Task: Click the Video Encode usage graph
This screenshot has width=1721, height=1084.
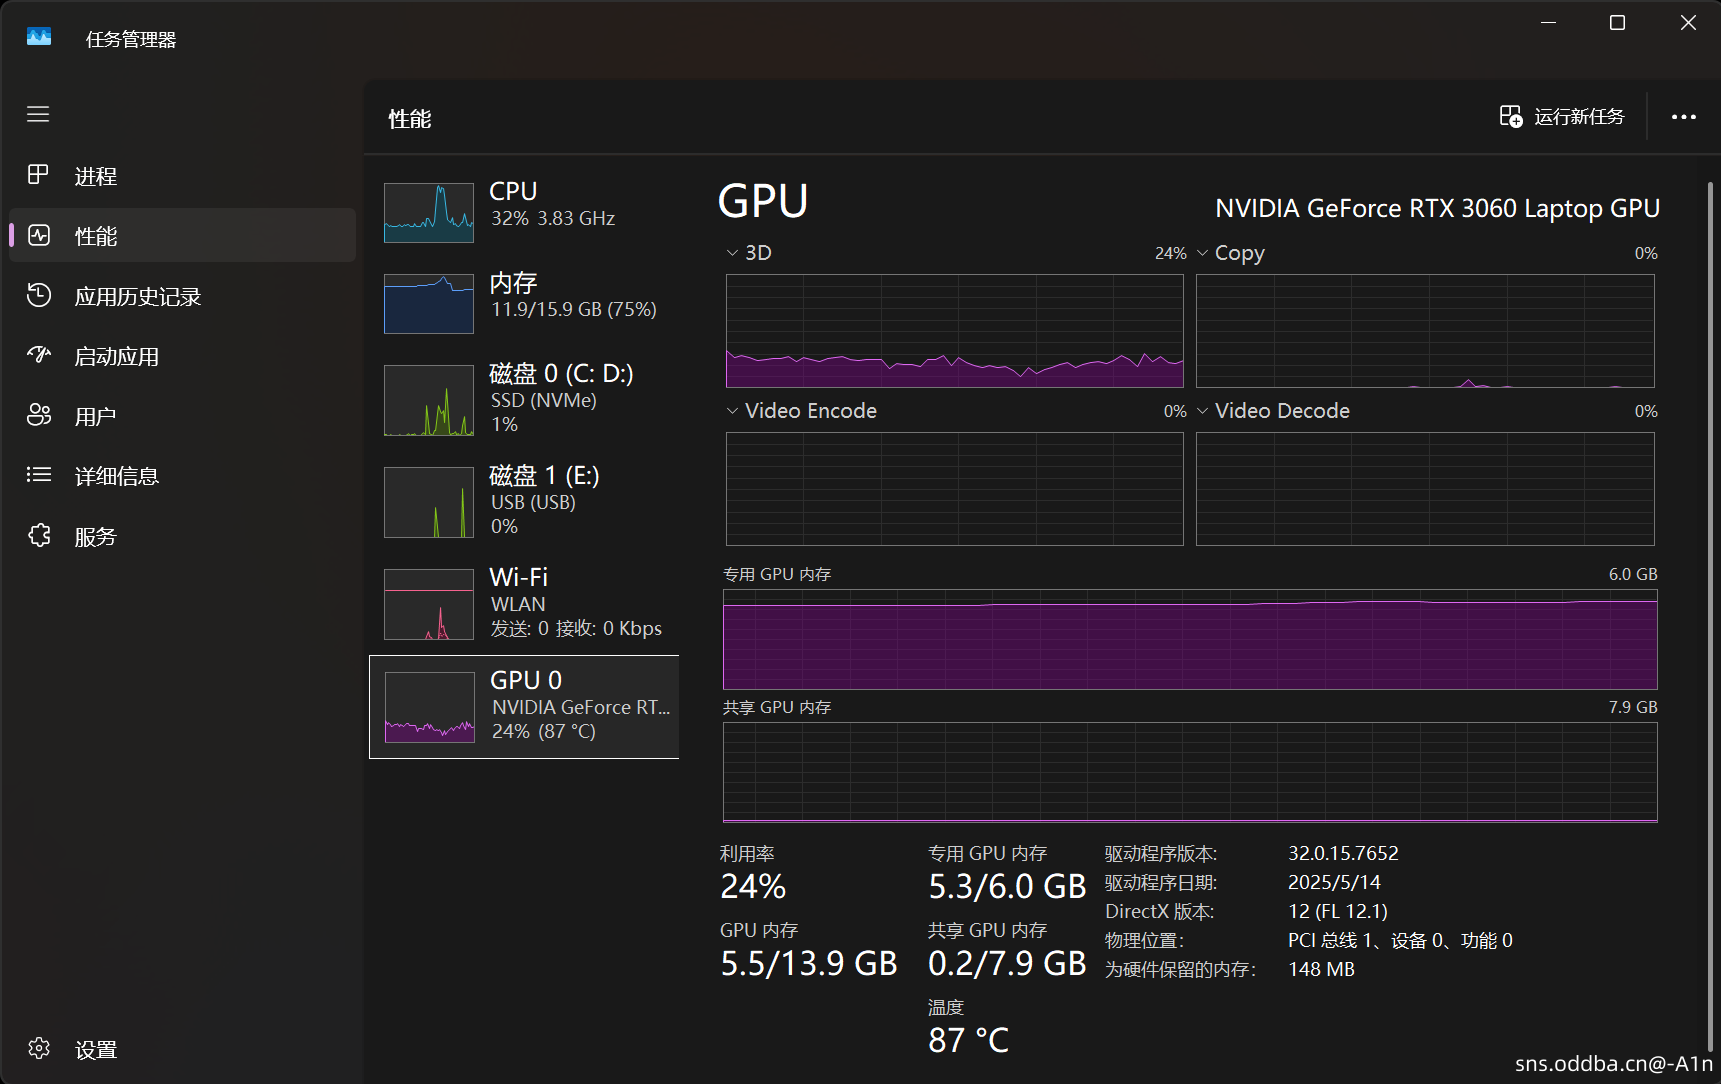Action: coord(955,489)
